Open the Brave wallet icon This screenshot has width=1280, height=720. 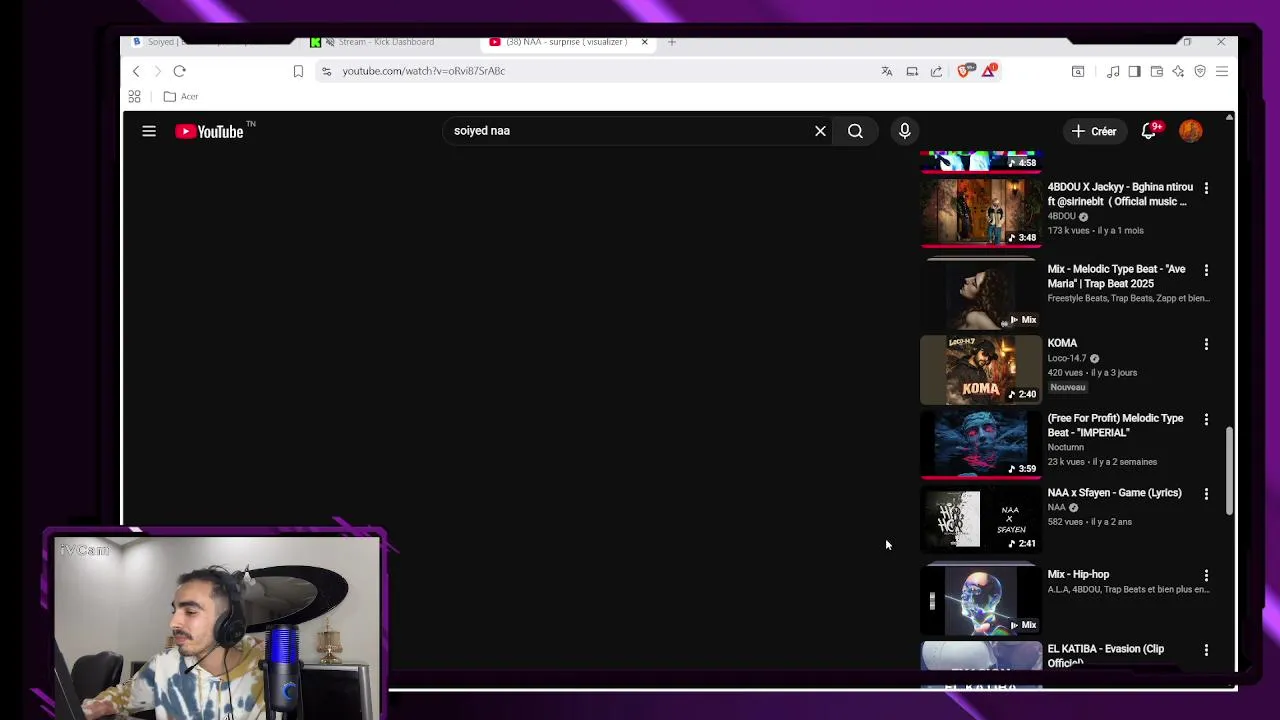pos(1156,71)
